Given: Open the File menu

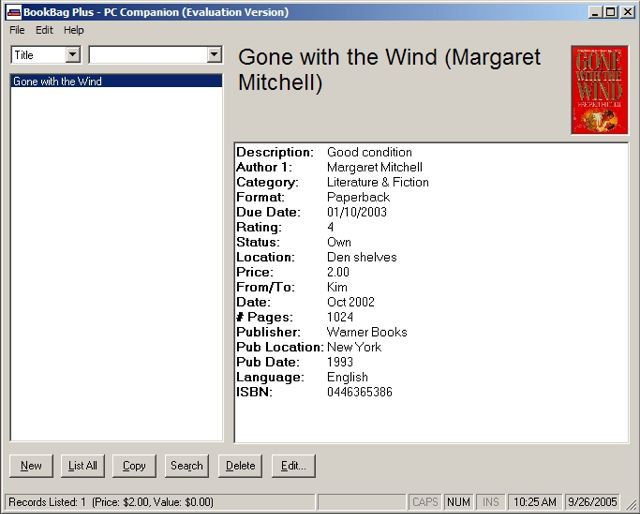Looking at the screenshot, I should [x=17, y=30].
